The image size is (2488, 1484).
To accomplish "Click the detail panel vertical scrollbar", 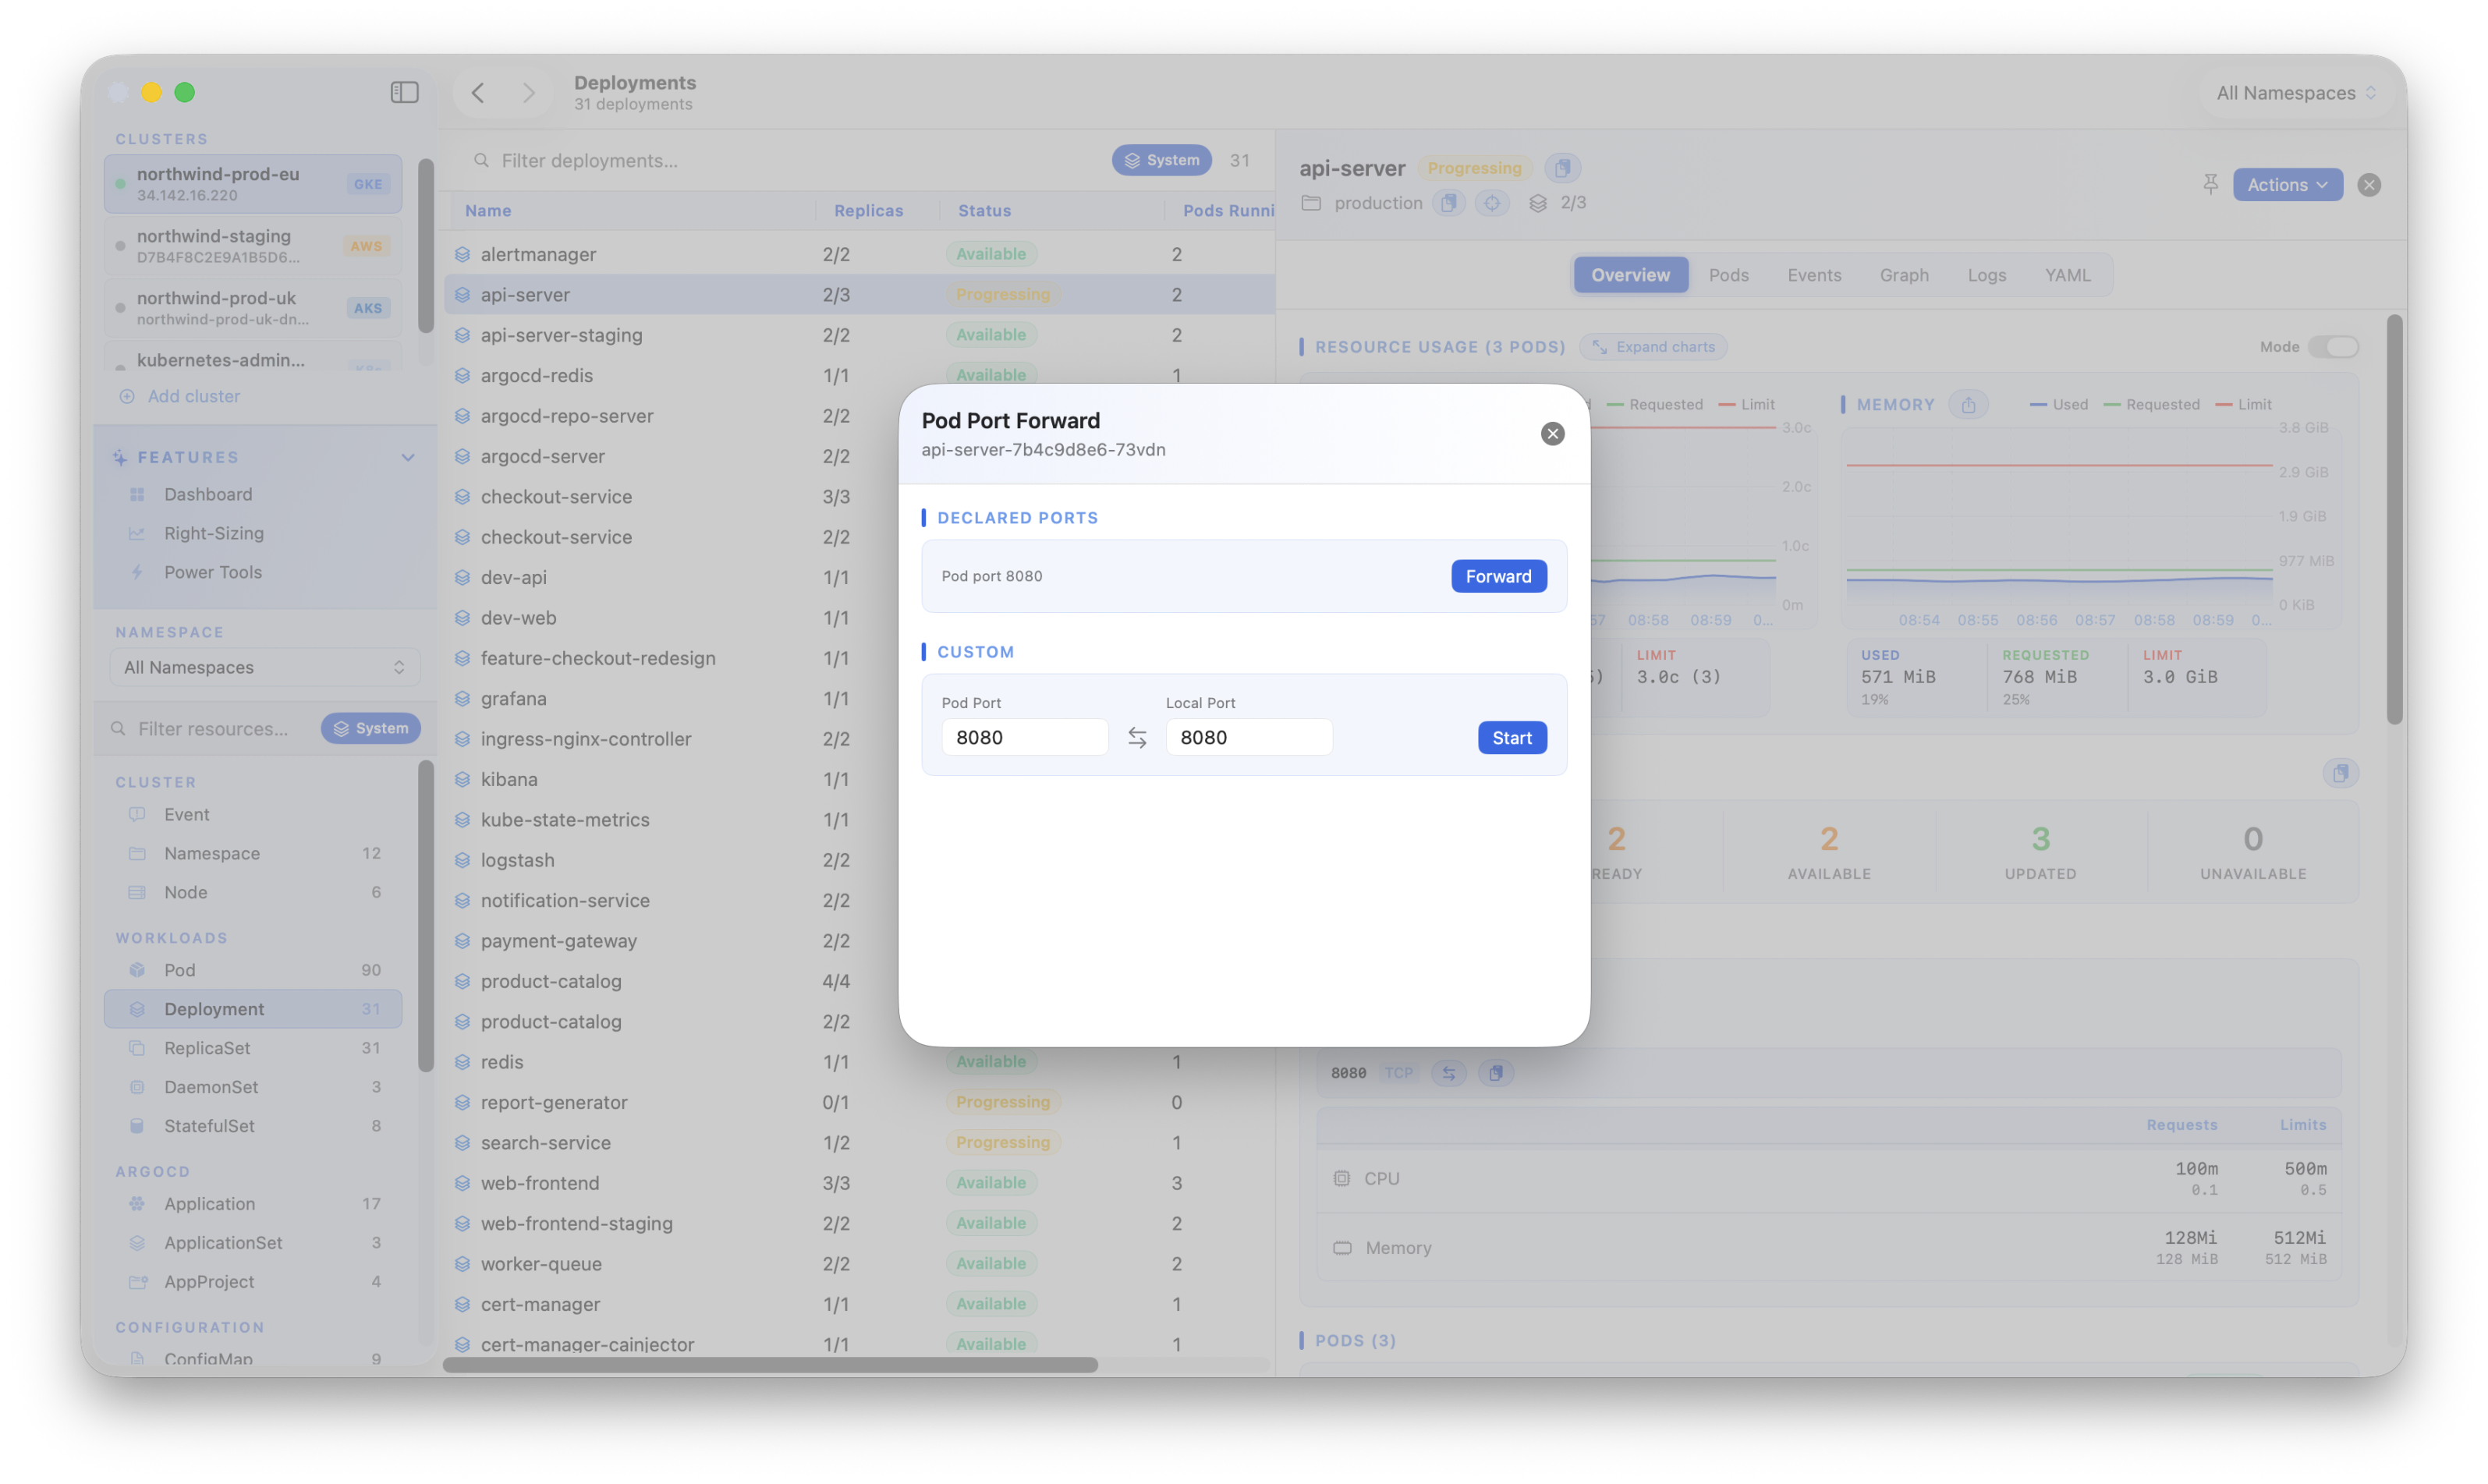I will 2394,519.
